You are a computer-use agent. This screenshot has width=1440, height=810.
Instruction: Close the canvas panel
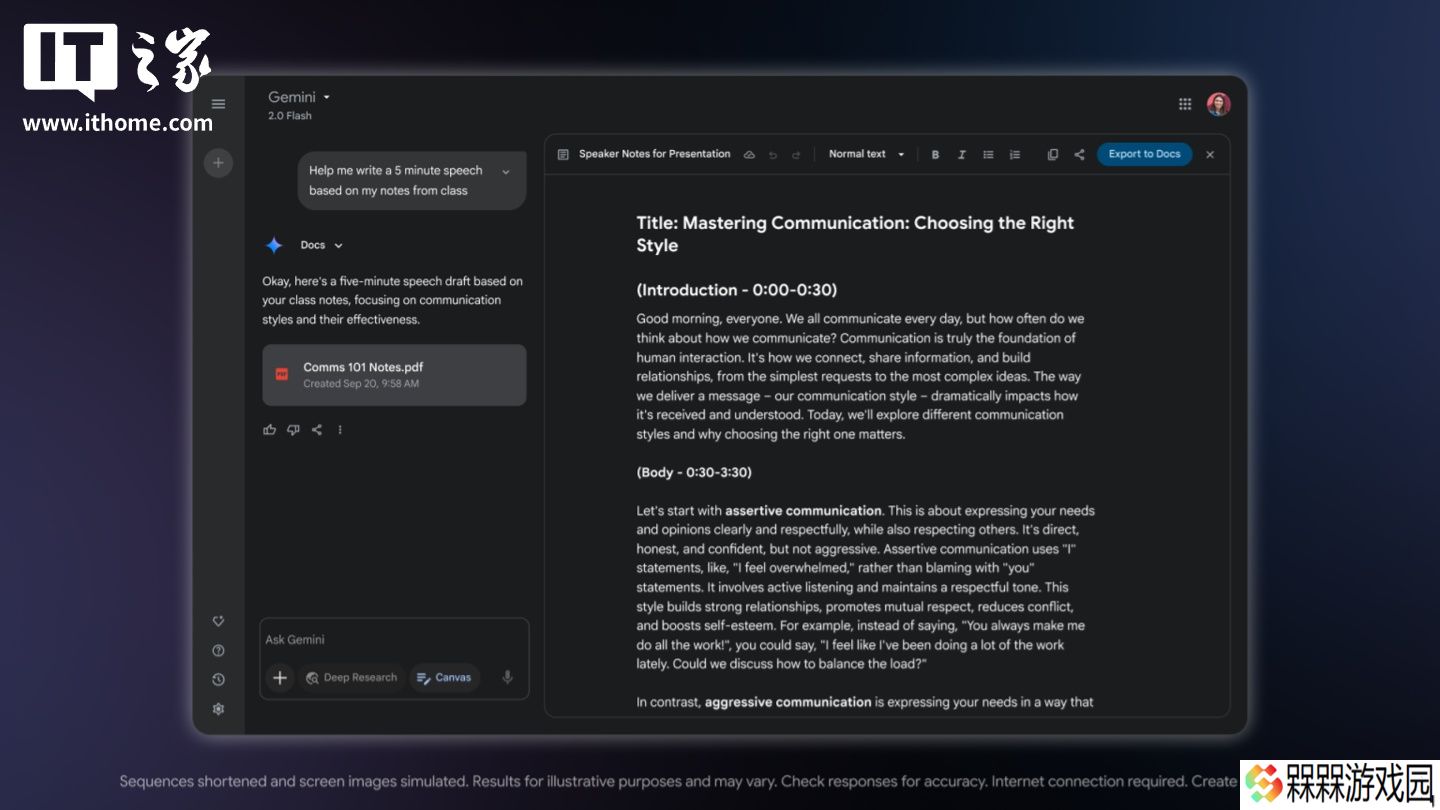[1210, 154]
